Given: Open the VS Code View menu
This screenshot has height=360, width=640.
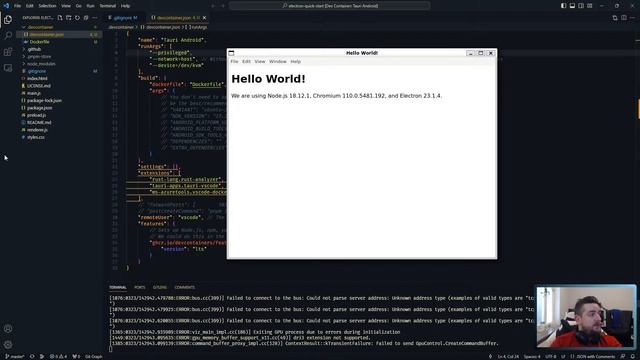Looking at the screenshot, I should pos(66,6).
